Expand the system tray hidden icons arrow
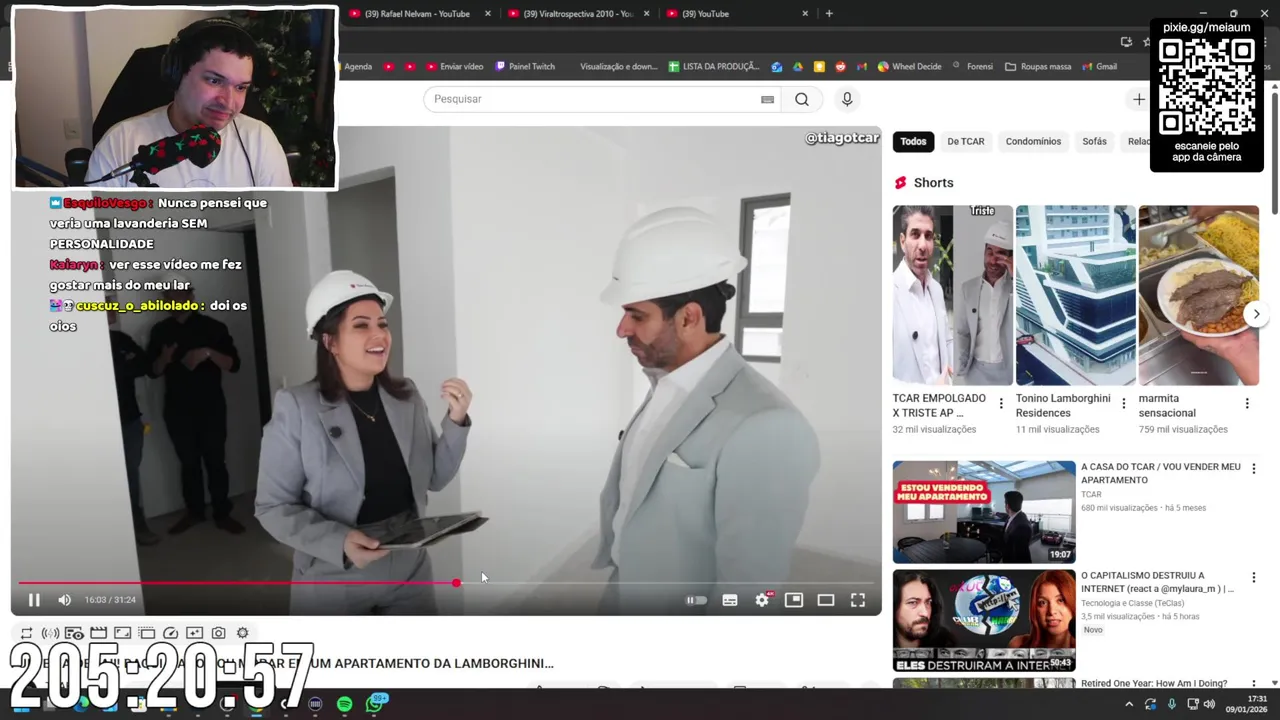Image resolution: width=1280 pixels, height=720 pixels. pyautogui.click(x=1129, y=704)
